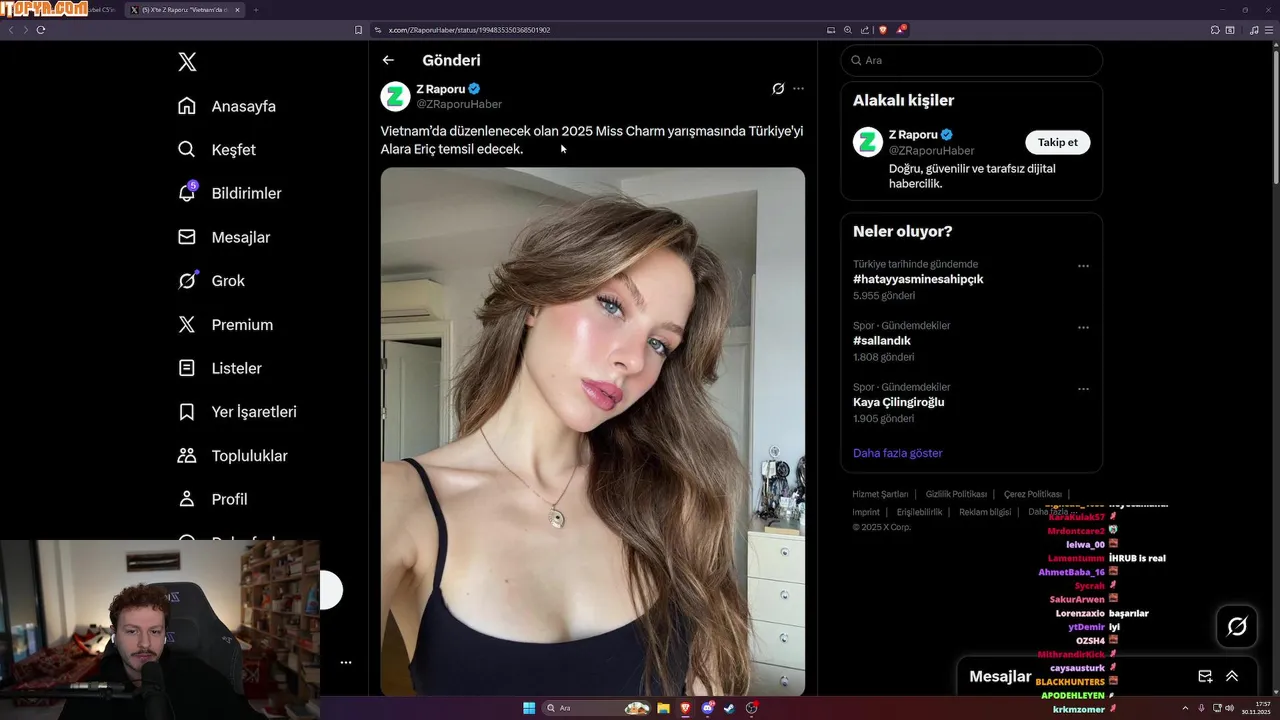Open the @ZRaporuHaber handle in Alakalı kişiler
The width and height of the screenshot is (1280, 720).
(x=931, y=151)
